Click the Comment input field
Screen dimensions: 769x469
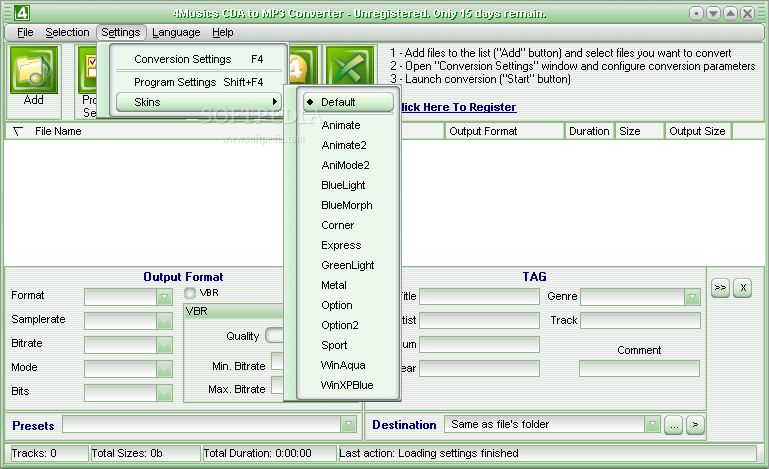click(640, 368)
